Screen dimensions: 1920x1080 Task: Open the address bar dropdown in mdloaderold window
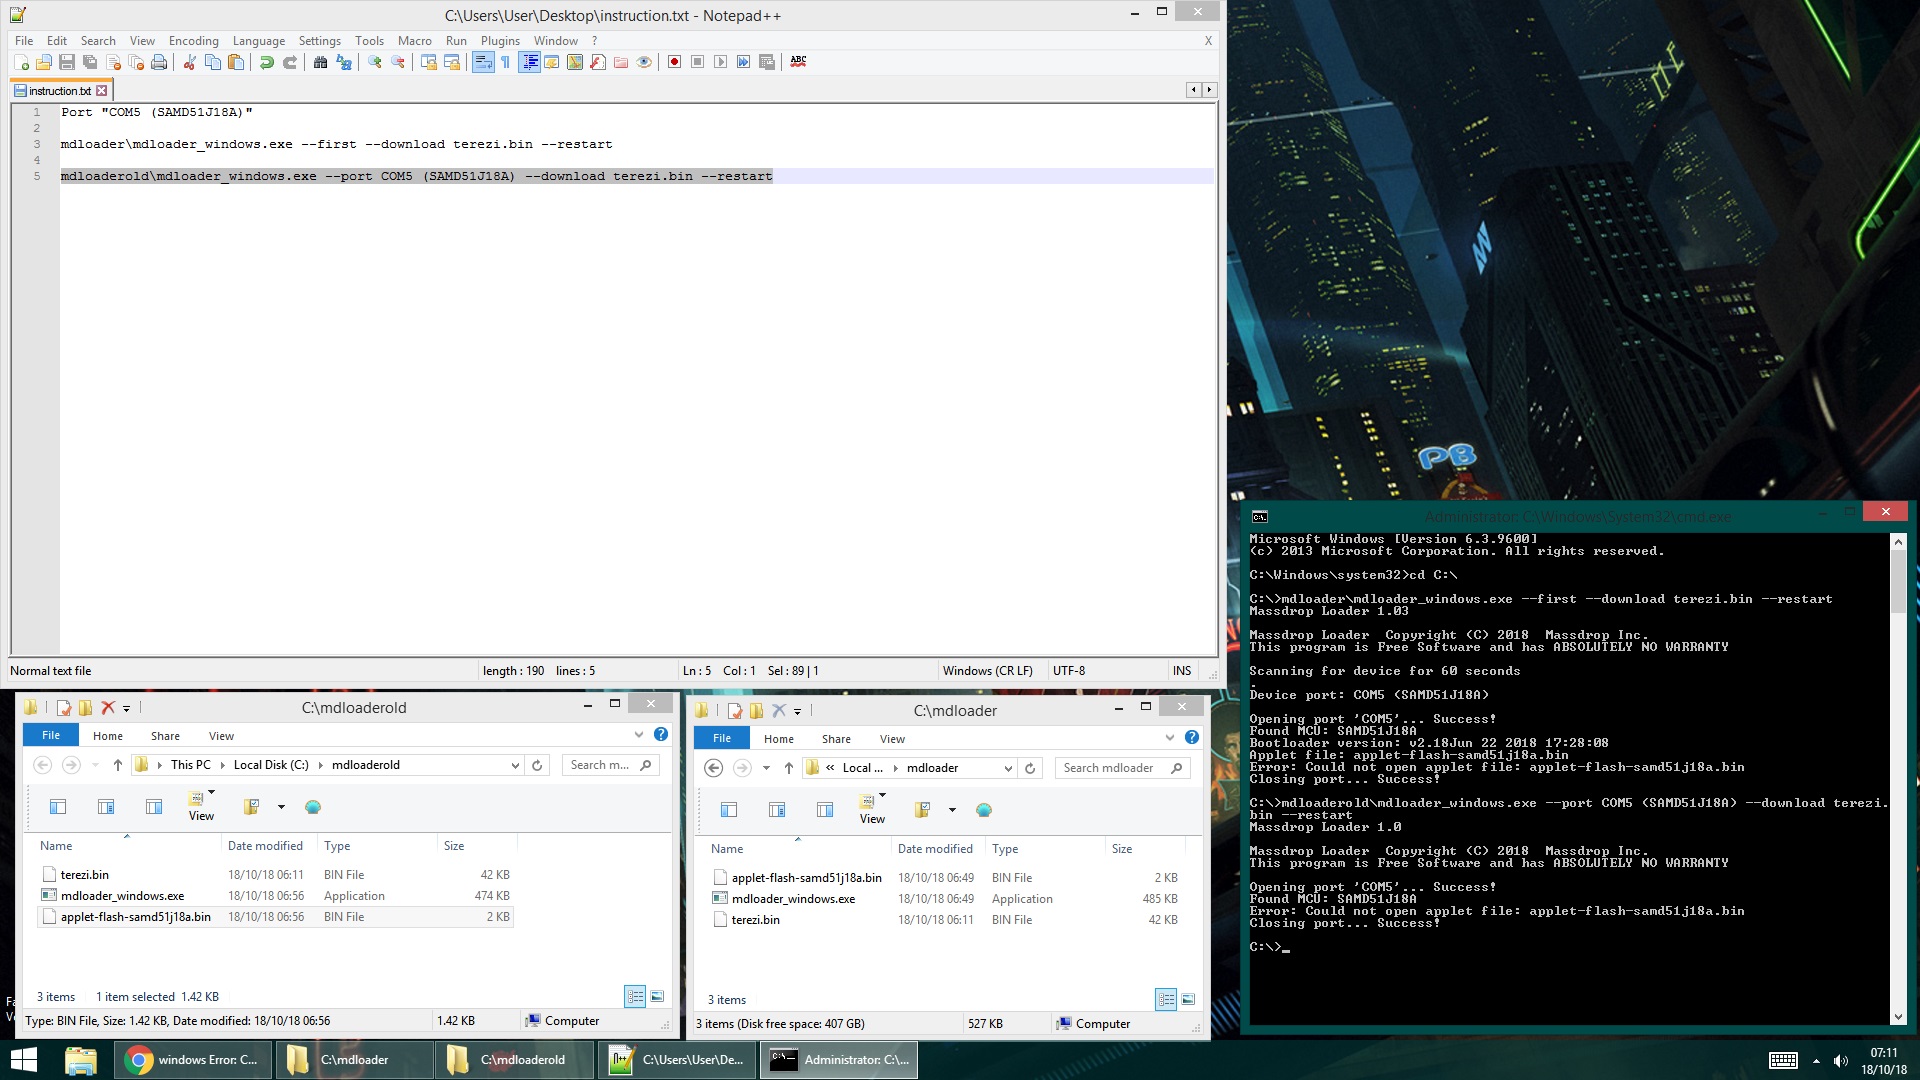[x=515, y=765]
